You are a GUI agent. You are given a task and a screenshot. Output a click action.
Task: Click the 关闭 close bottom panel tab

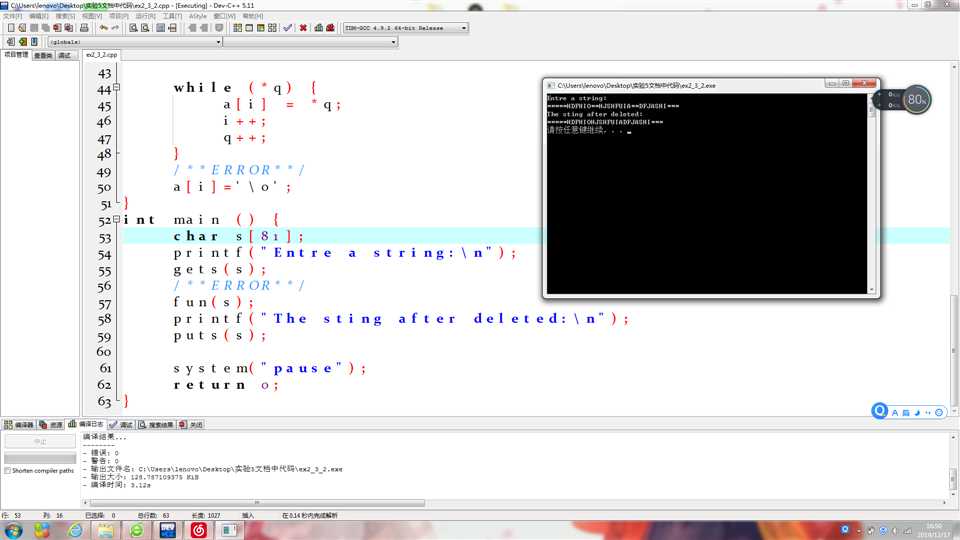point(191,424)
